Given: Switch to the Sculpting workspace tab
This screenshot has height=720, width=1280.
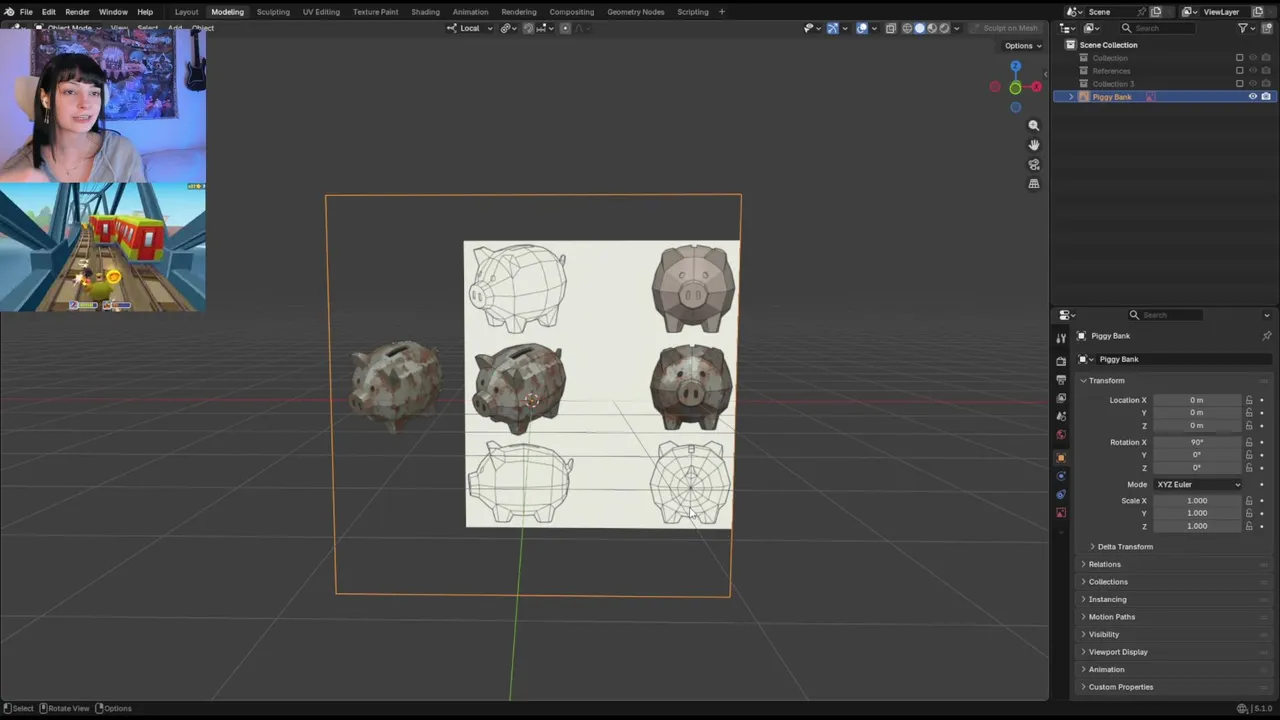Looking at the screenshot, I should pos(273,12).
